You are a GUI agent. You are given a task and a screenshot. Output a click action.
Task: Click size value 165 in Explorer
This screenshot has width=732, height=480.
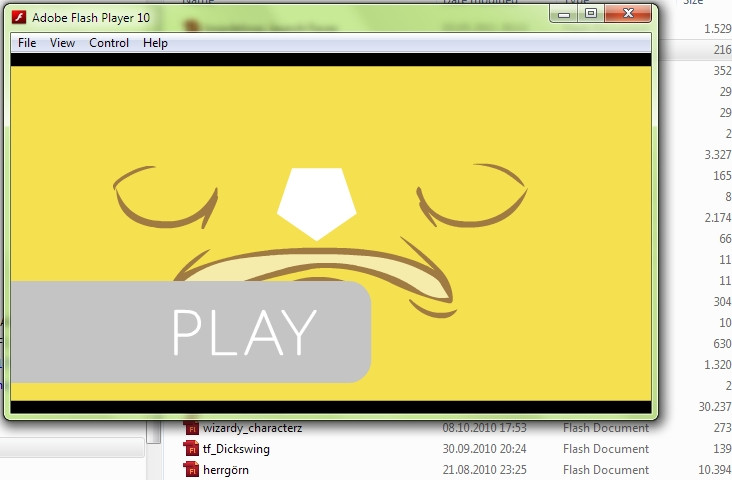(722, 176)
